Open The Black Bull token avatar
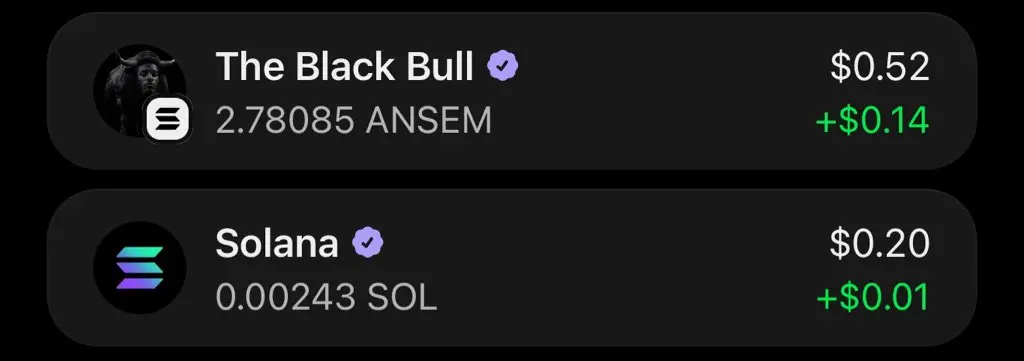 click(140, 90)
